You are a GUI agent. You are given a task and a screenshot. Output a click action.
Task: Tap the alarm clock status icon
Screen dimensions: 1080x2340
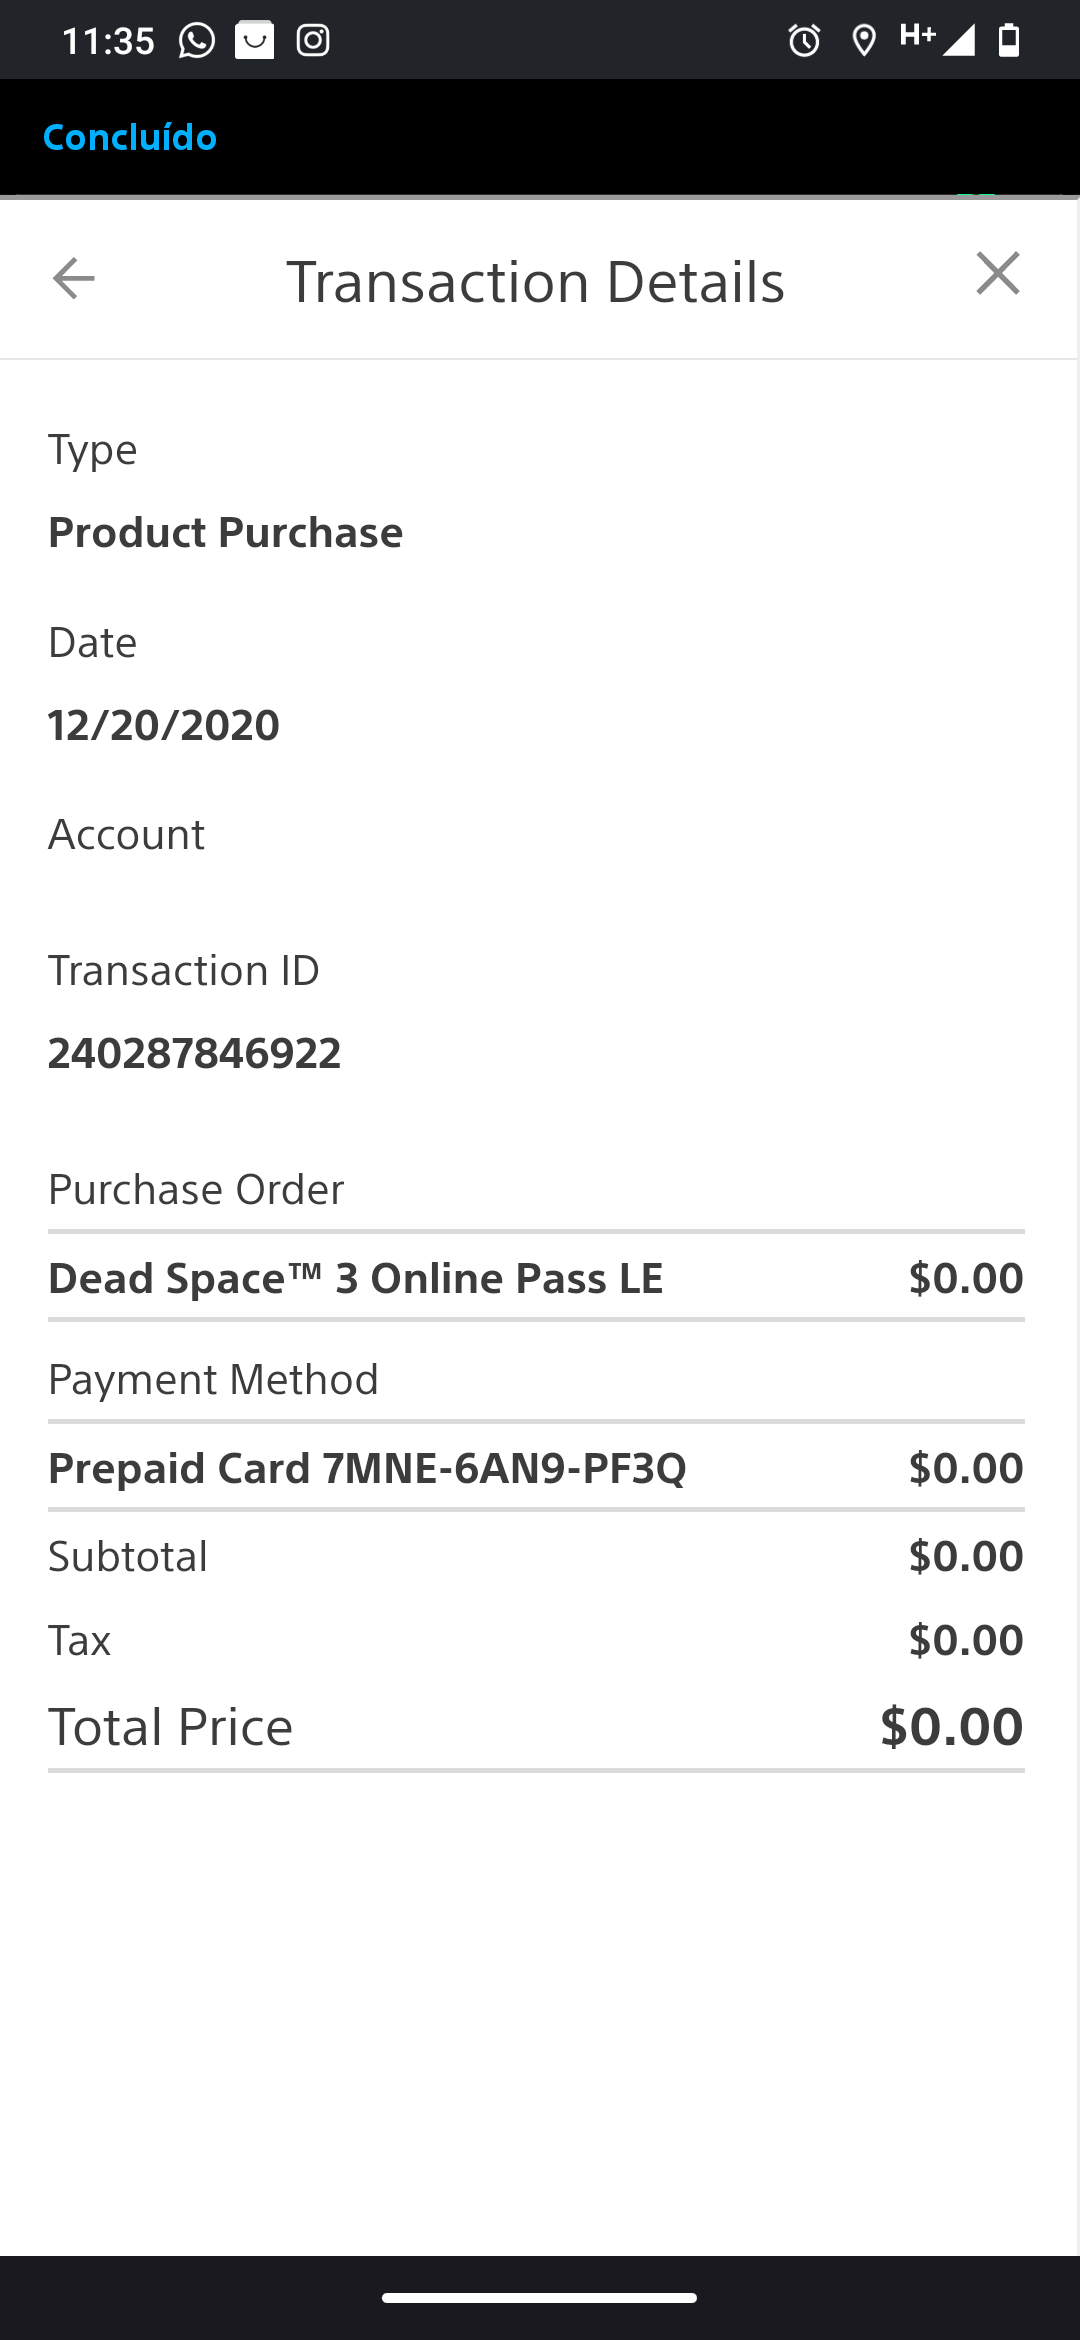click(805, 41)
